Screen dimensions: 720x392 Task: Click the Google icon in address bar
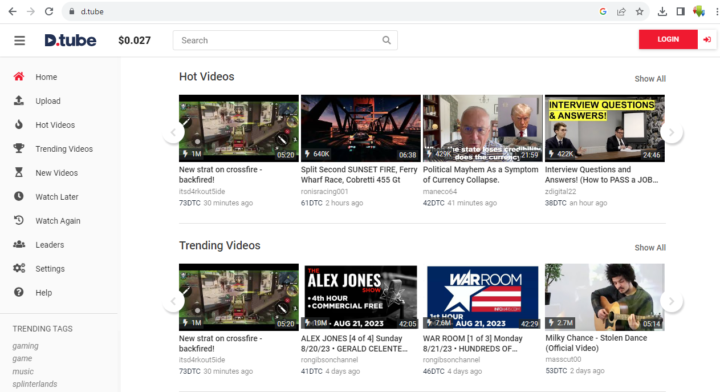click(x=603, y=11)
